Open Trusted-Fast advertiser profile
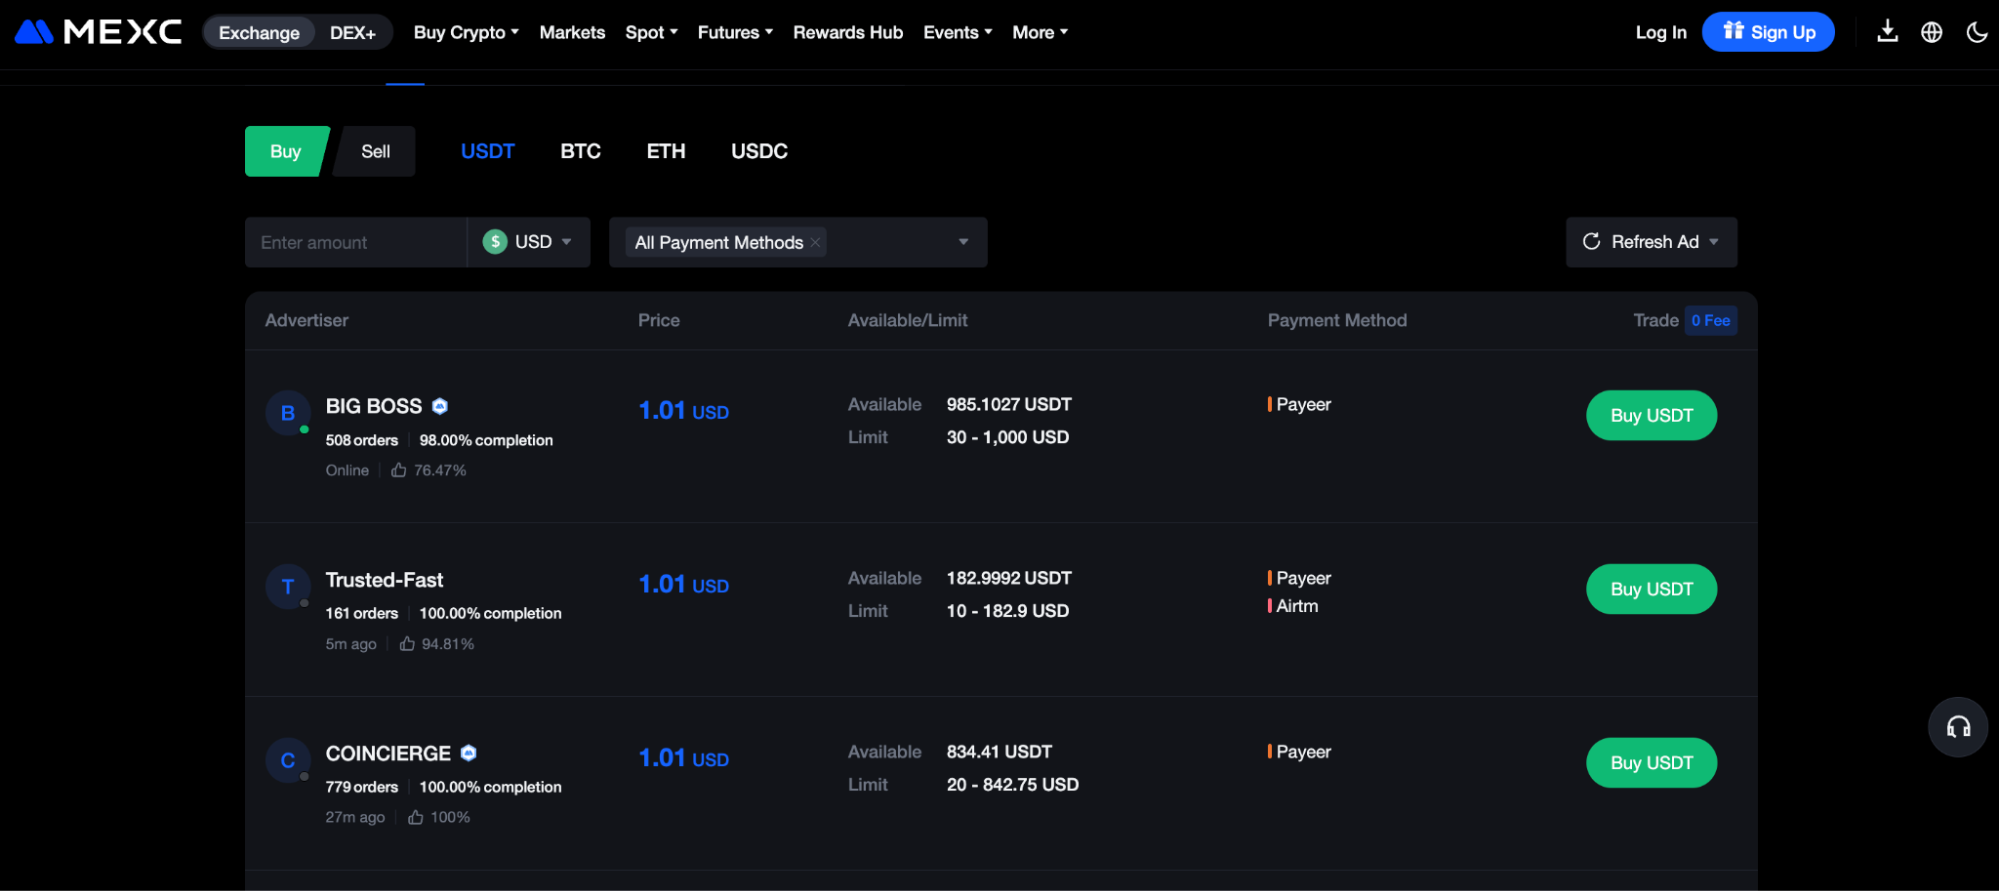This screenshot has width=1999, height=892. point(384,580)
